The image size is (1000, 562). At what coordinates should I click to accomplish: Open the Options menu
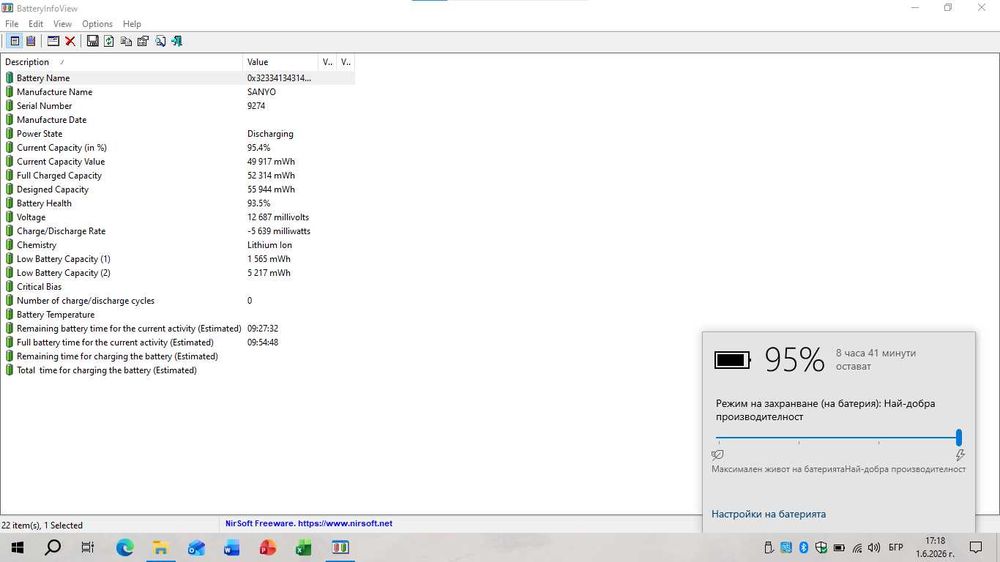tap(97, 24)
